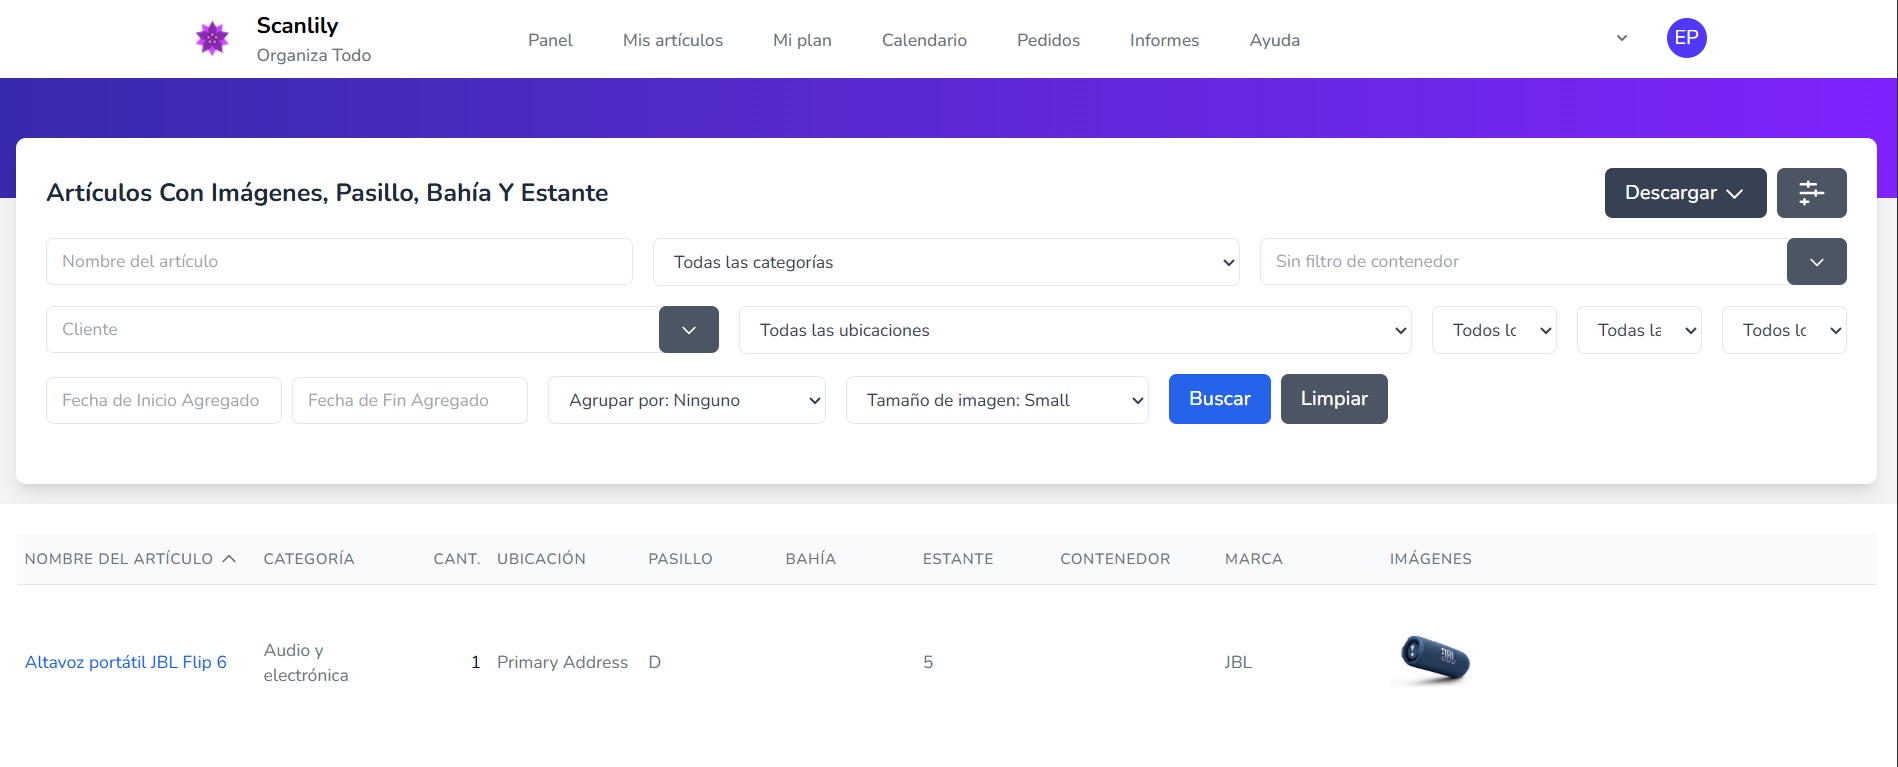
Task: Toggle sort arrow on Nombre del artículo column
Action: (229, 559)
